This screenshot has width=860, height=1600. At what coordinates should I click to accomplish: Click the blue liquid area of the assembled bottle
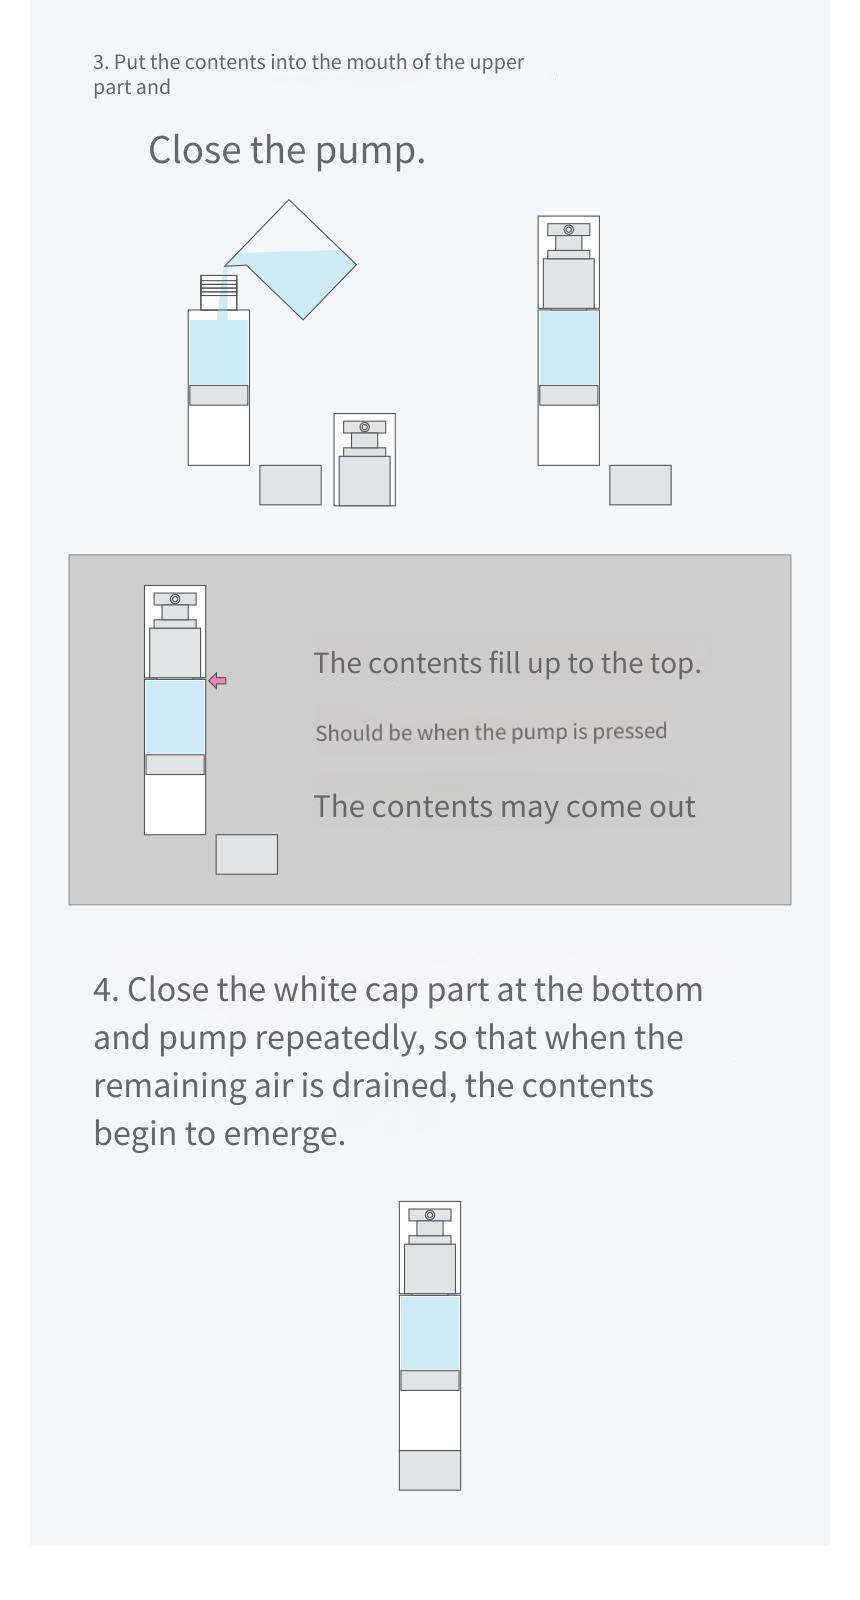tap(569, 347)
